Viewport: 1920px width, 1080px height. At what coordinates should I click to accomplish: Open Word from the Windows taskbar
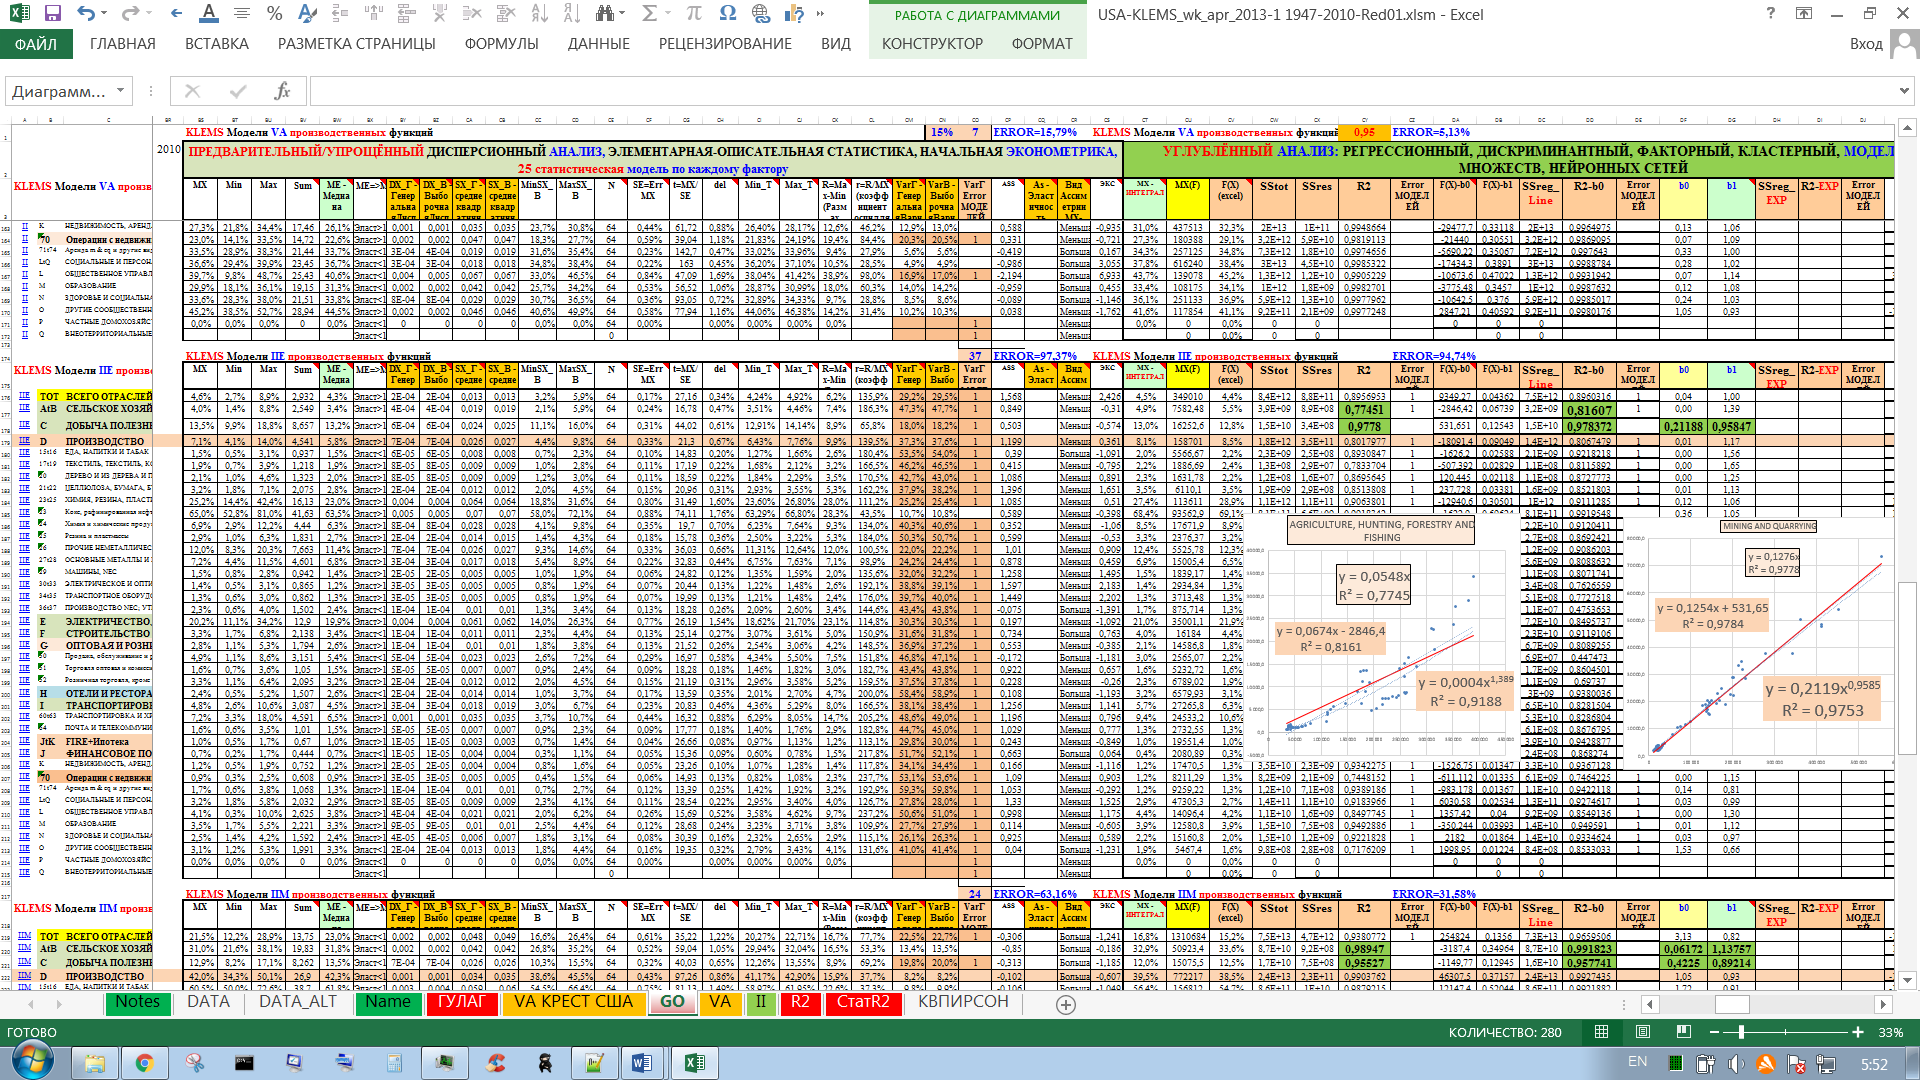pos(641,1063)
